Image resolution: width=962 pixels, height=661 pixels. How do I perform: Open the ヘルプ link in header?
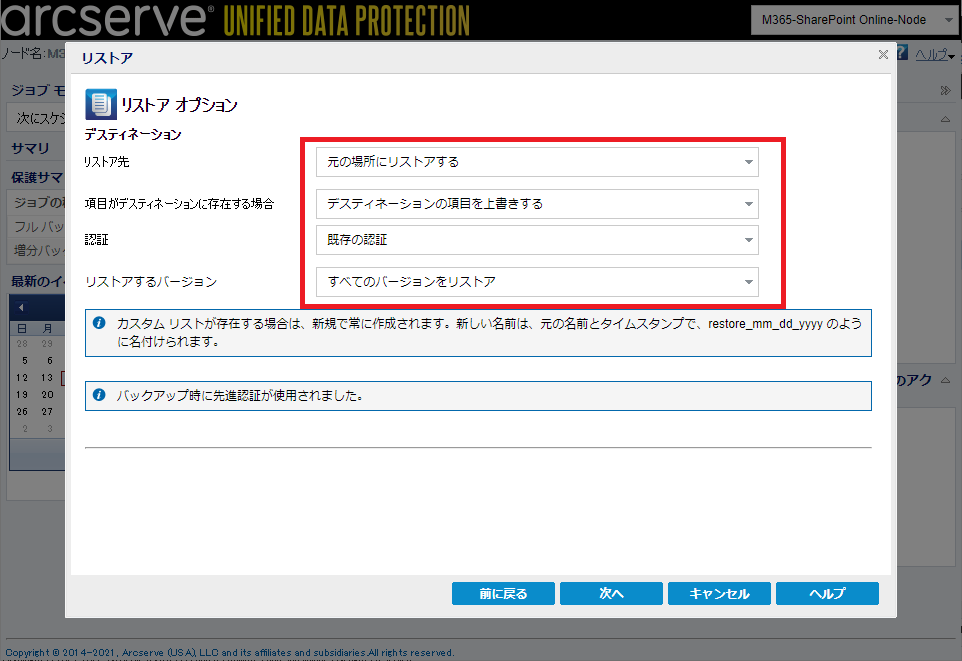[931, 55]
